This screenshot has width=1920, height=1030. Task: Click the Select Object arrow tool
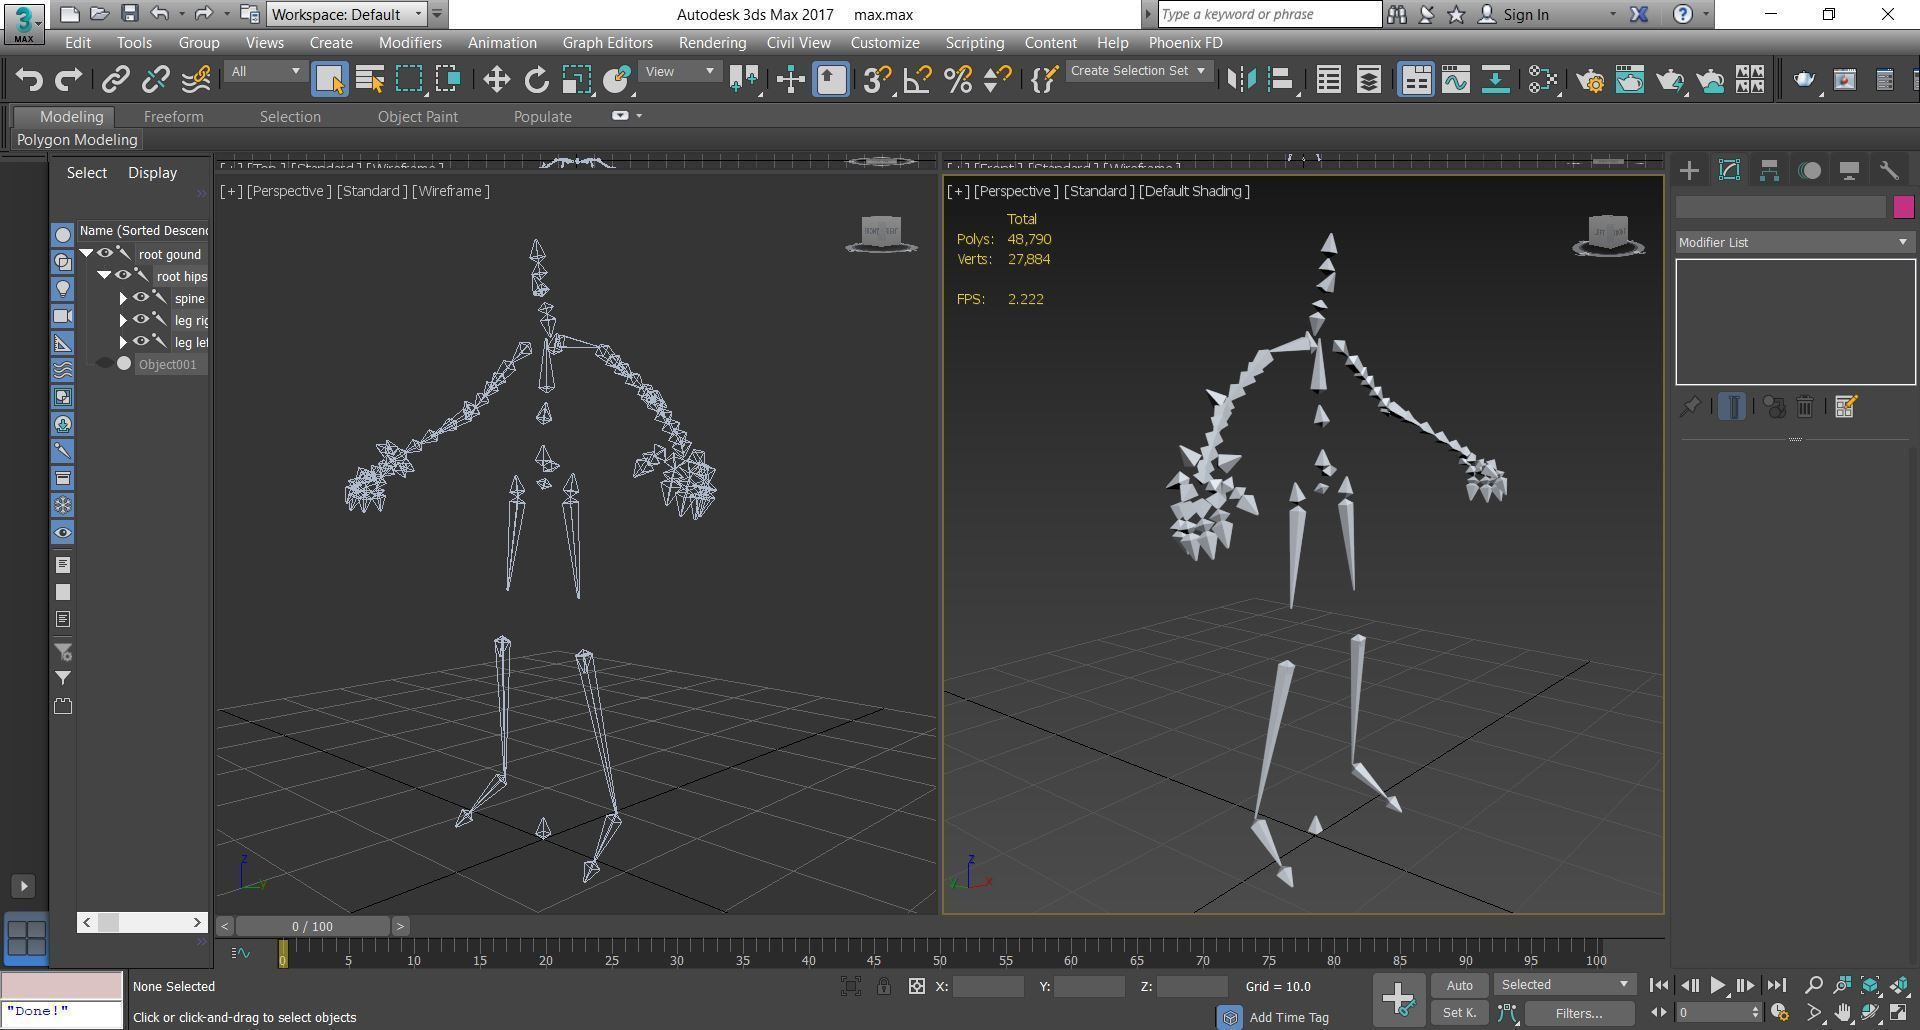pos(329,80)
